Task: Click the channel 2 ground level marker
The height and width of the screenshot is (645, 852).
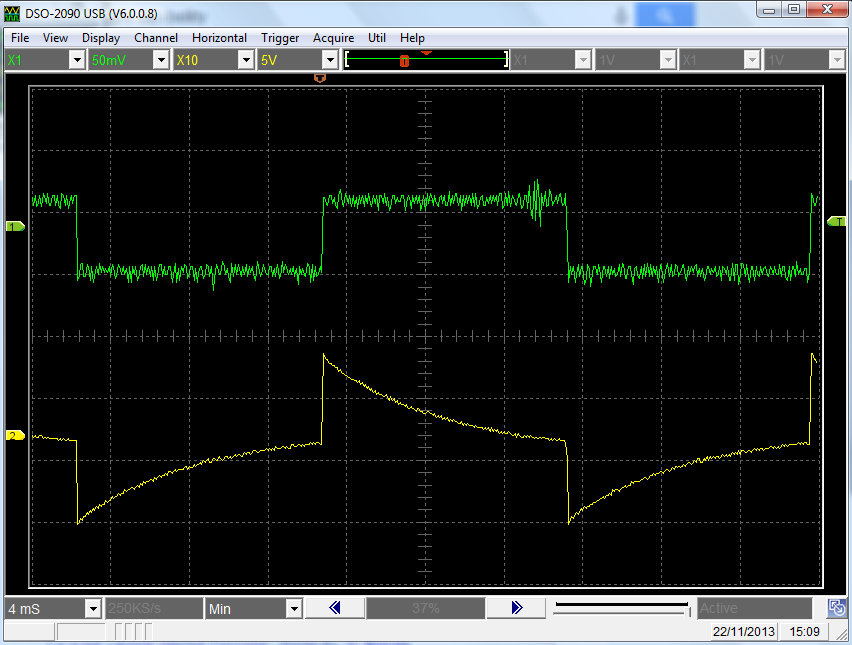Action: 15,436
